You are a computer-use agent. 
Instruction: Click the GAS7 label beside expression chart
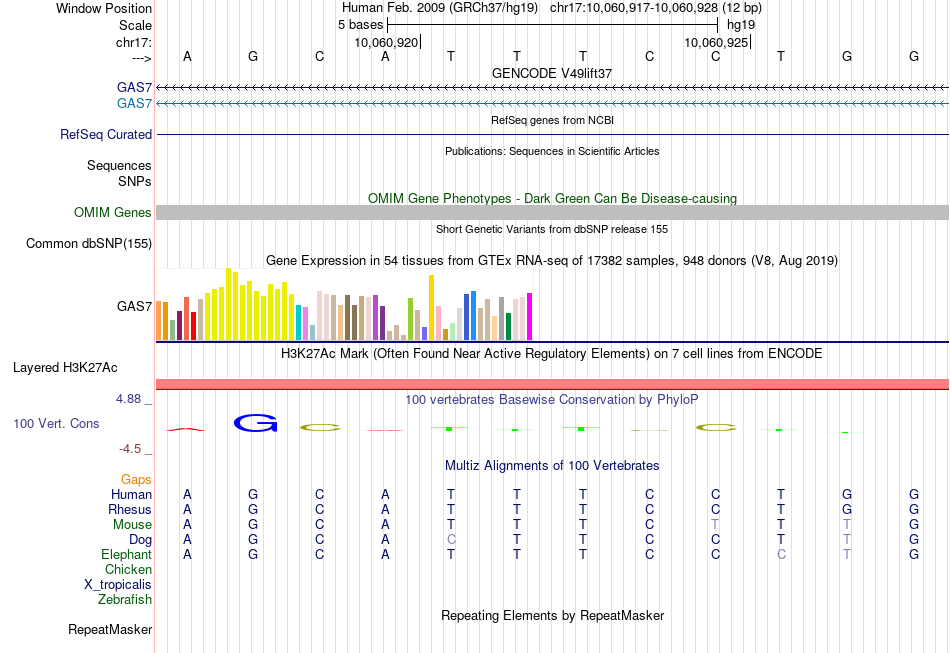135,306
